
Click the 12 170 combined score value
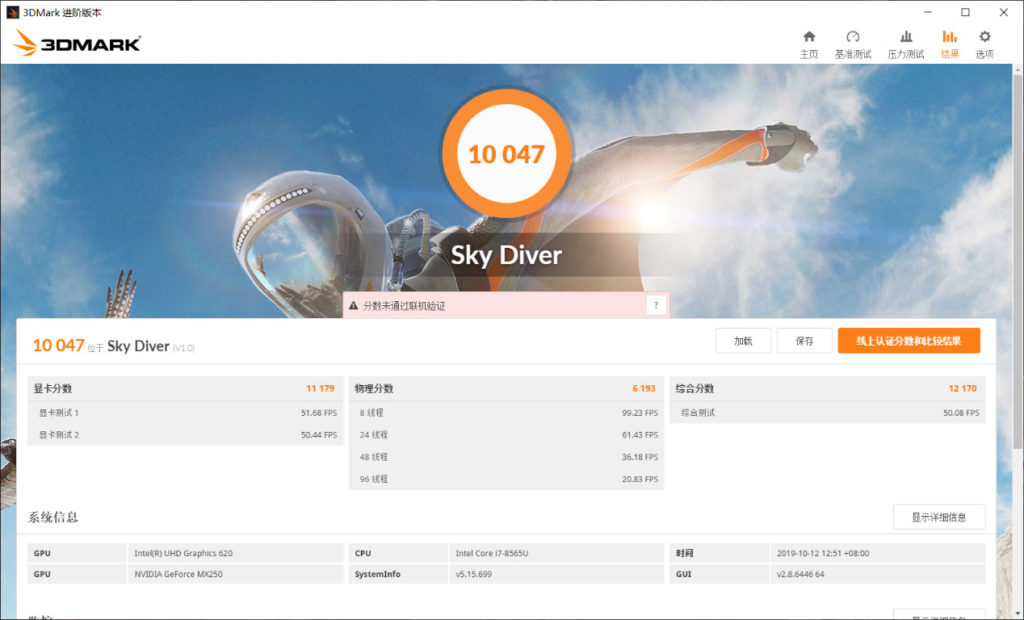pyautogui.click(x=962, y=388)
